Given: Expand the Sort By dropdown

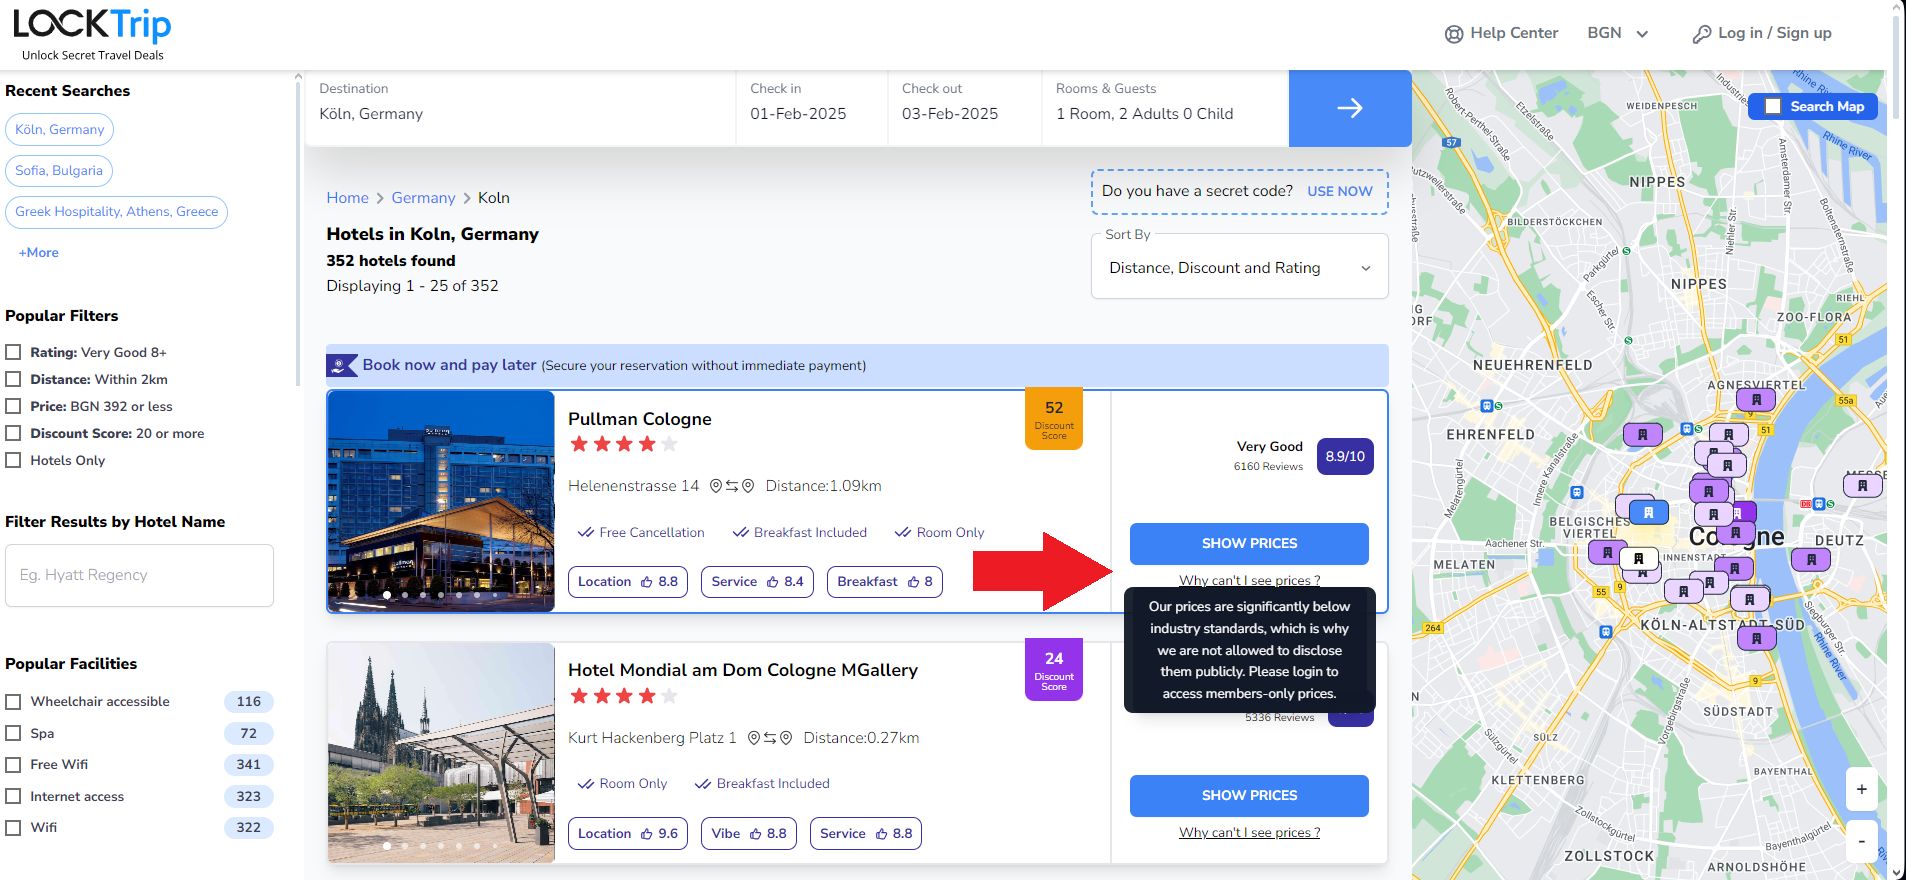Looking at the screenshot, I should point(1239,267).
